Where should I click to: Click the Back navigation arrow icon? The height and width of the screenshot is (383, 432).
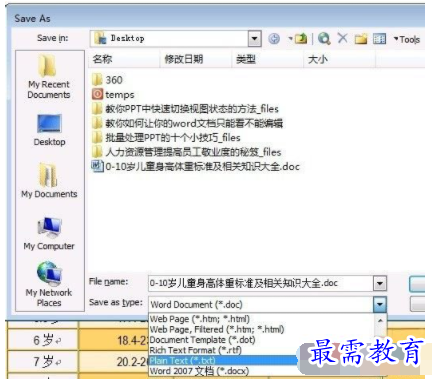click(x=274, y=39)
